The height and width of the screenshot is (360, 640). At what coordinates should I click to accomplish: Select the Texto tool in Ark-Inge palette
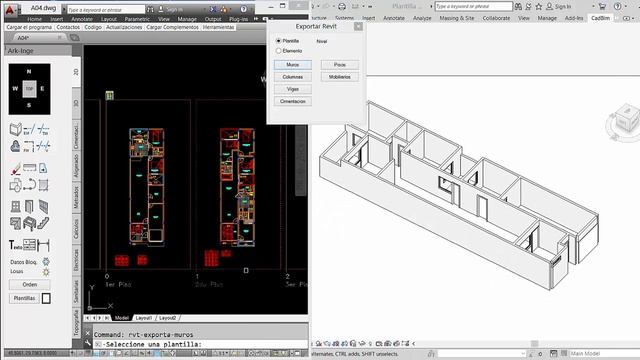click(15, 245)
